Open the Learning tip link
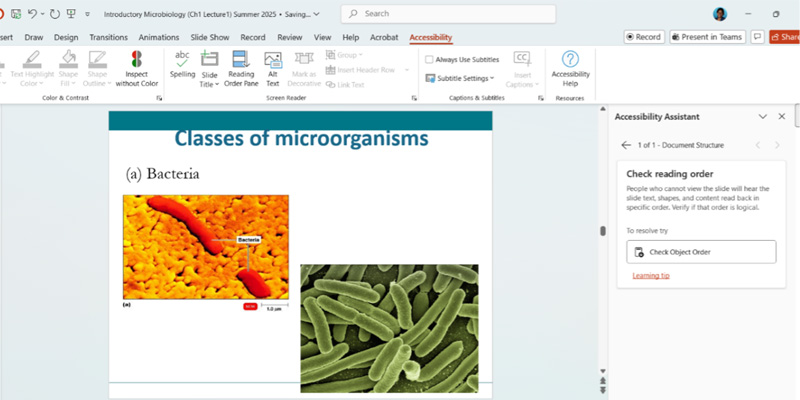 click(x=651, y=275)
